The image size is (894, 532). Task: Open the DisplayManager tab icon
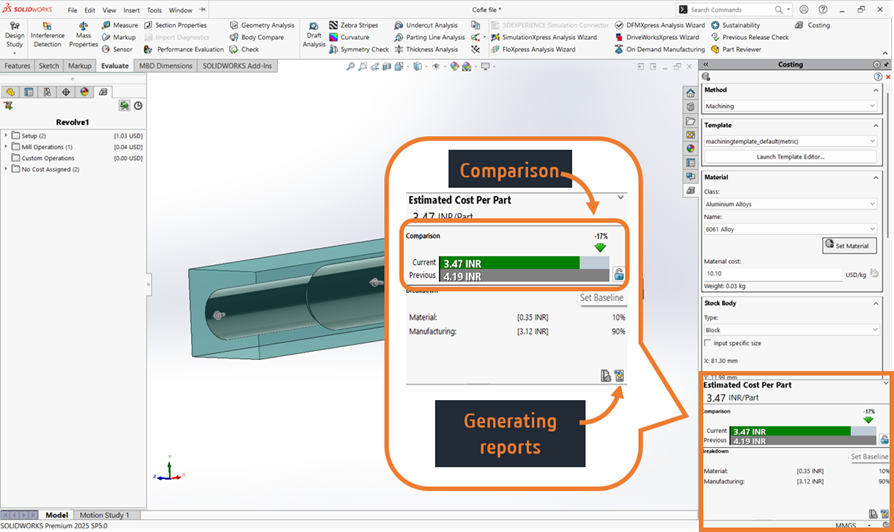[84, 92]
